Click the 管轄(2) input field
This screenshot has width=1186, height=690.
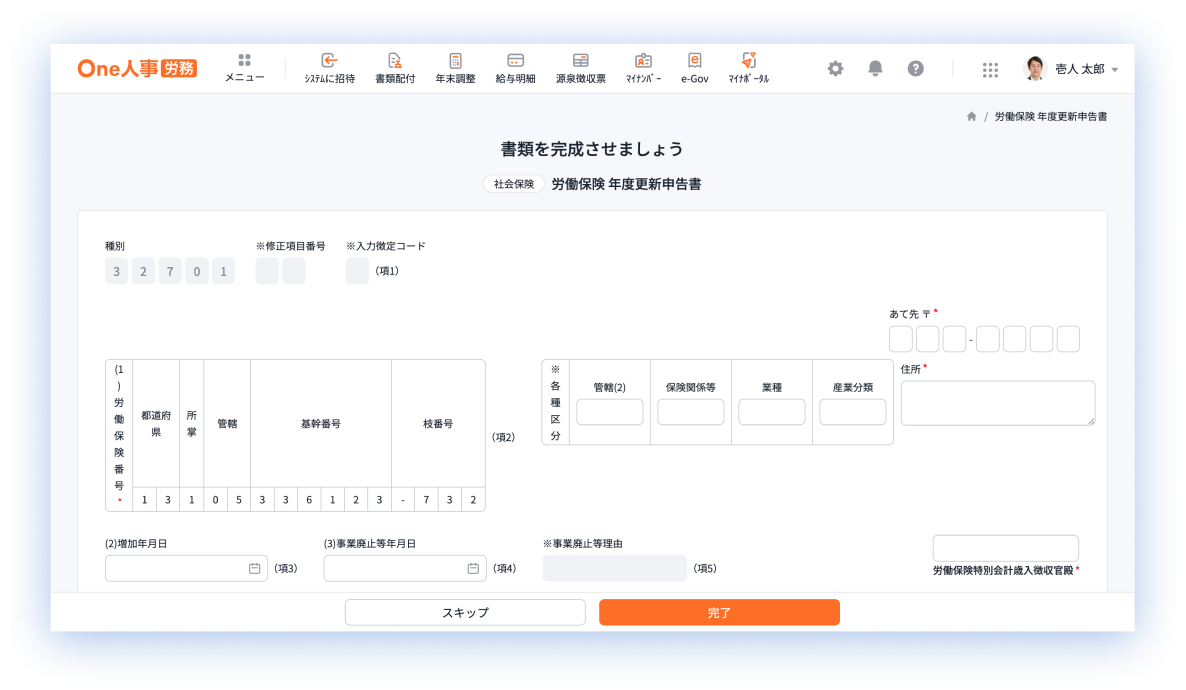610,412
